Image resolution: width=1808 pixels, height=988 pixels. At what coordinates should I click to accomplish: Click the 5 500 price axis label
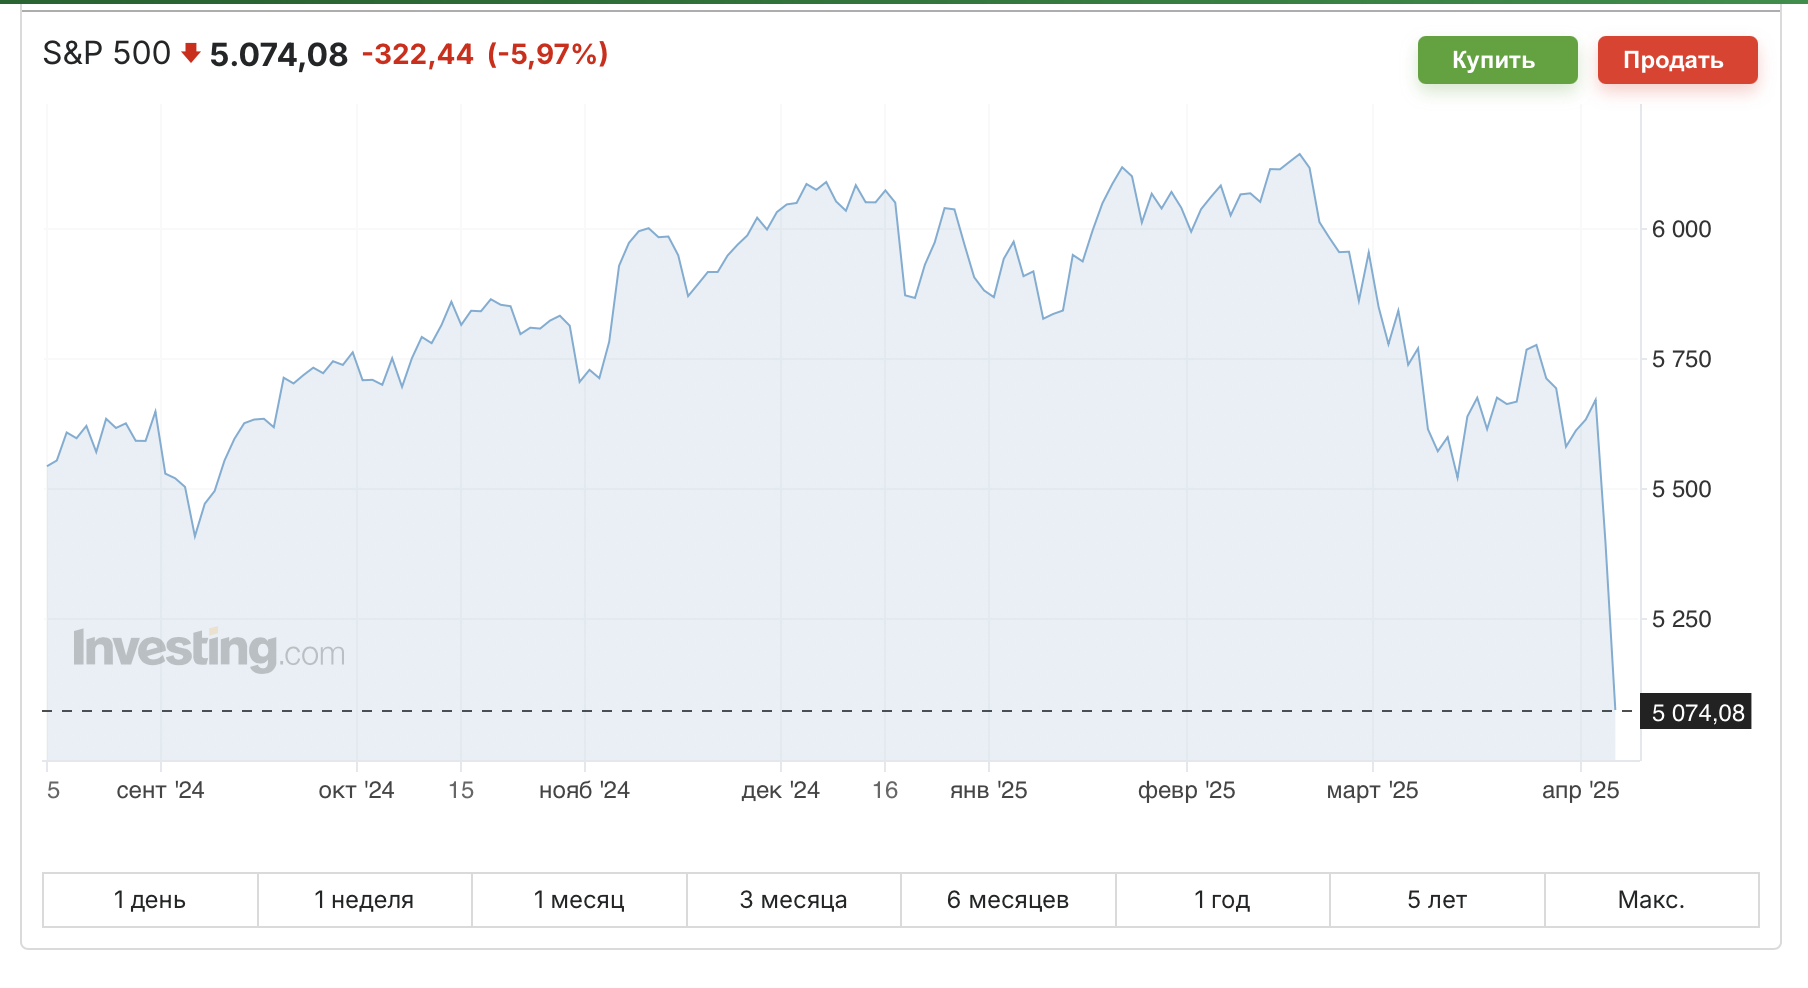(x=1681, y=489)
